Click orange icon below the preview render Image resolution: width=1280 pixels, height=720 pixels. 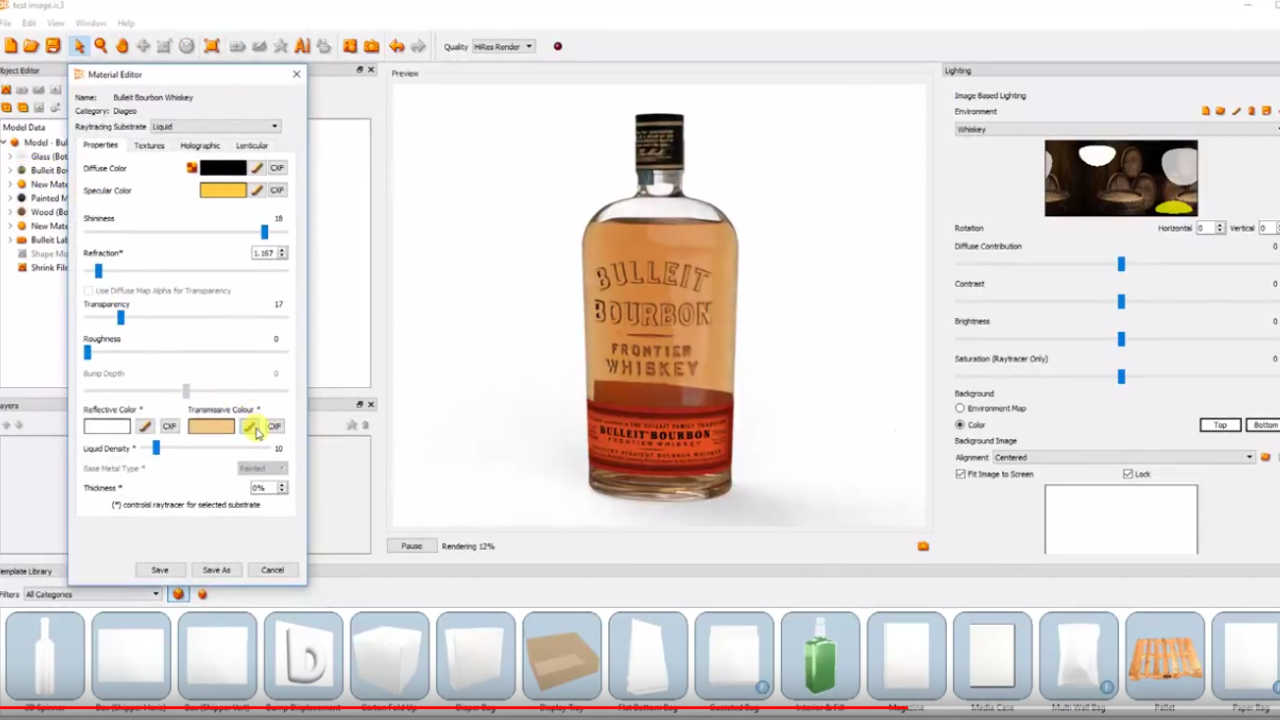[x=923, y=546]
